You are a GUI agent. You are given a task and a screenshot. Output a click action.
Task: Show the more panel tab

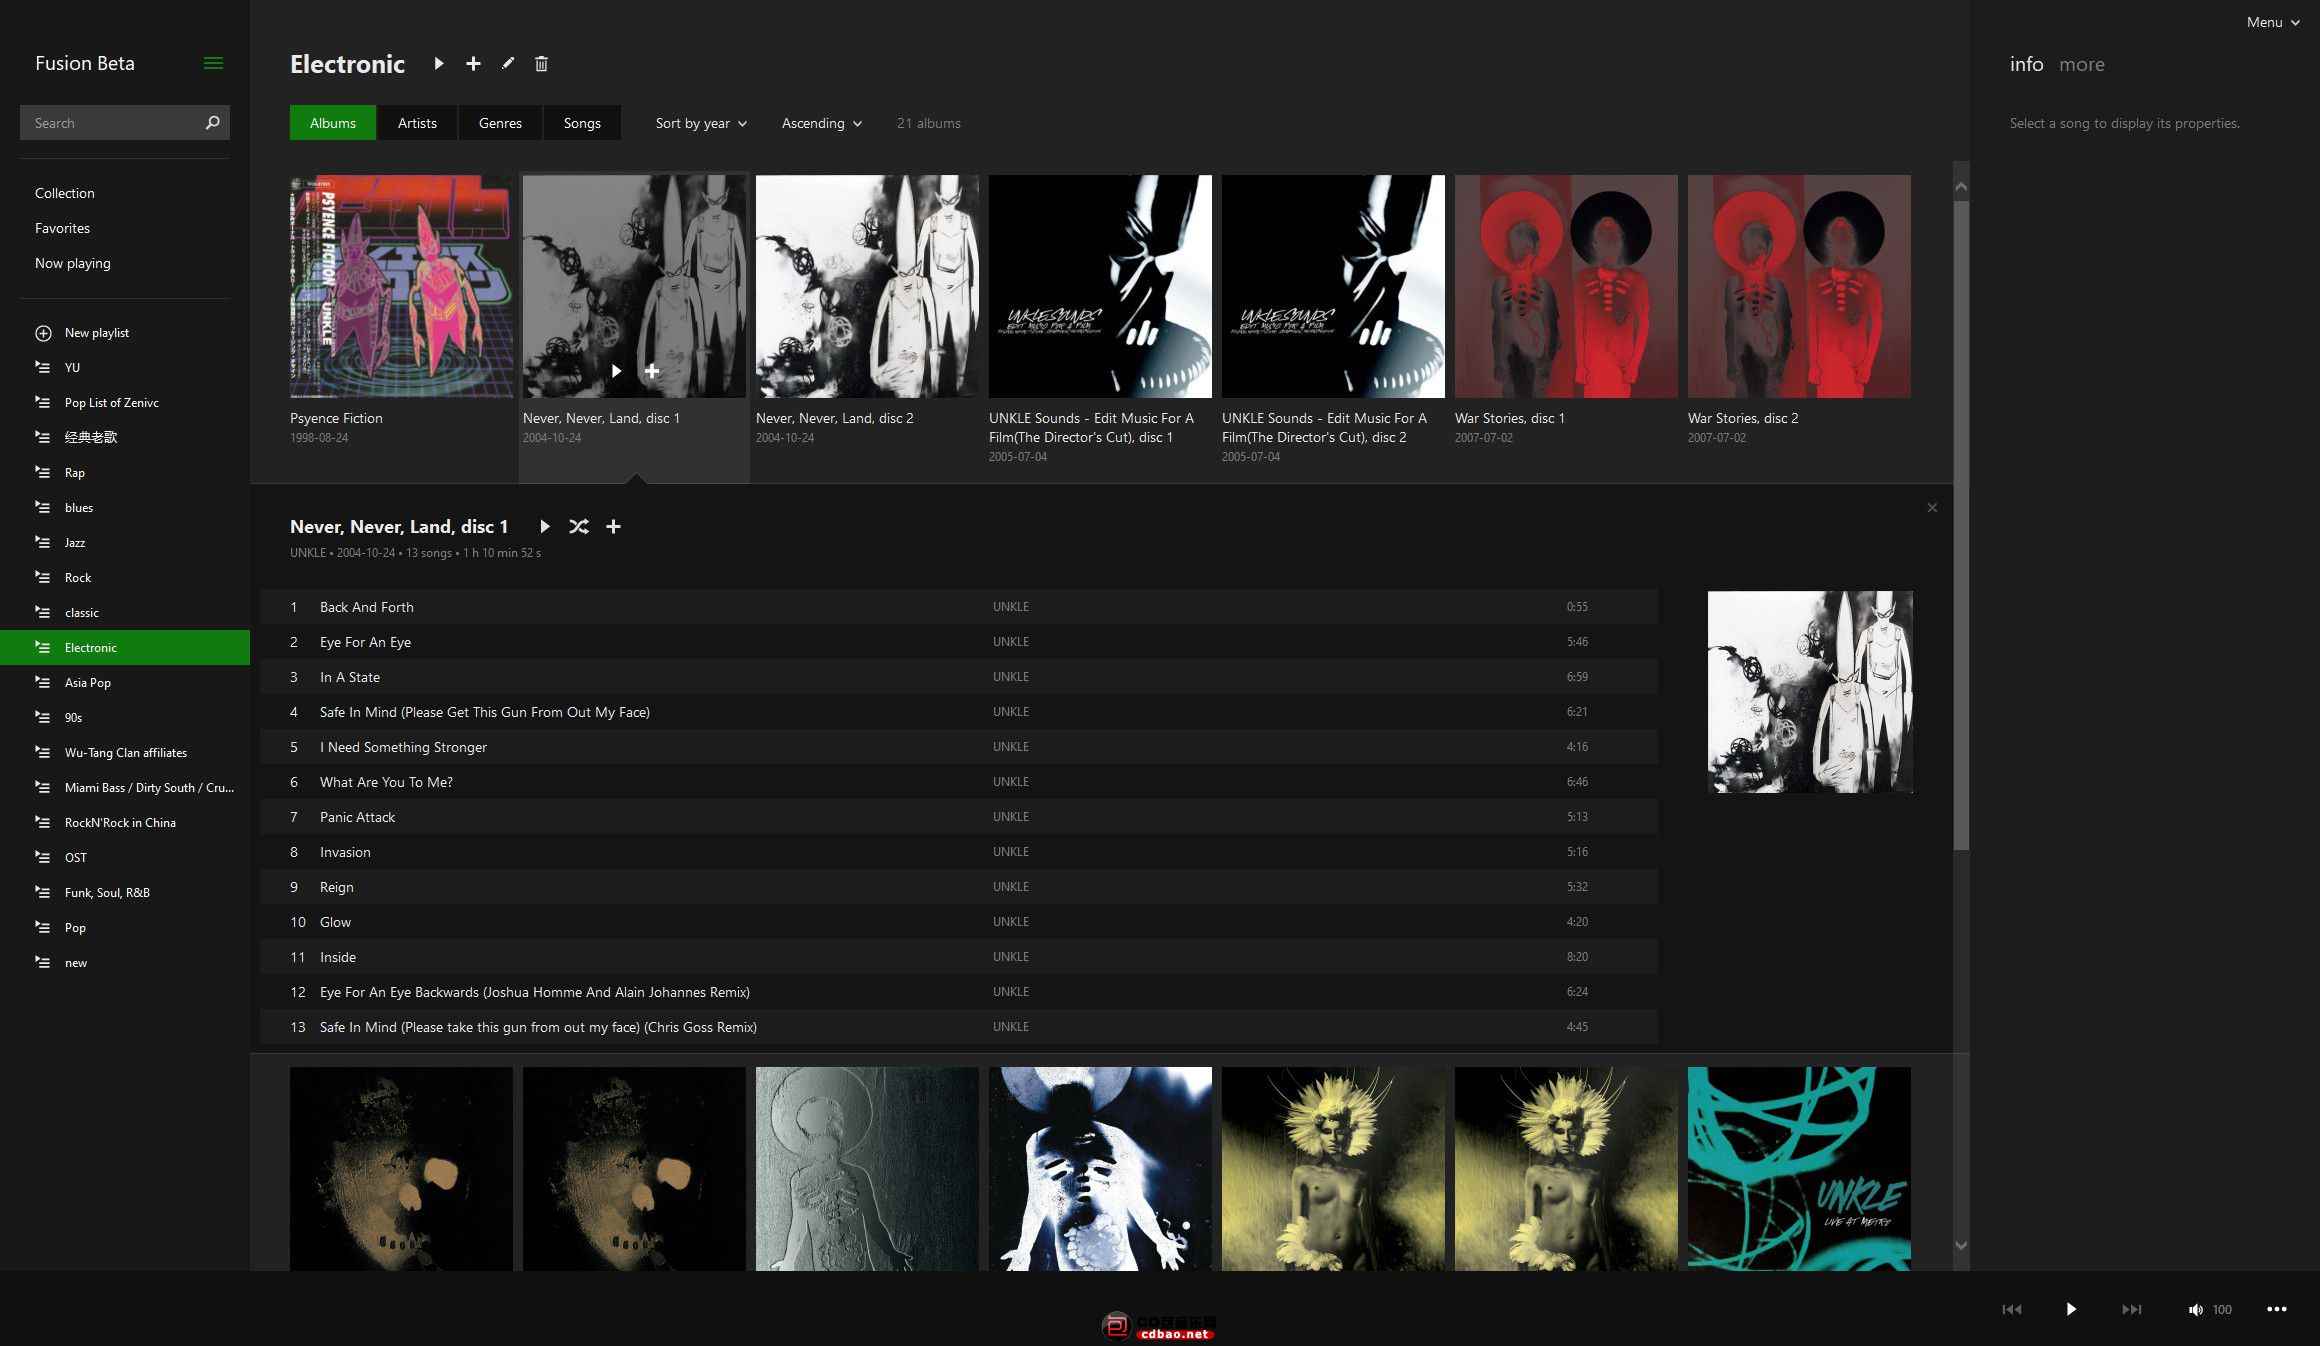2082,64
